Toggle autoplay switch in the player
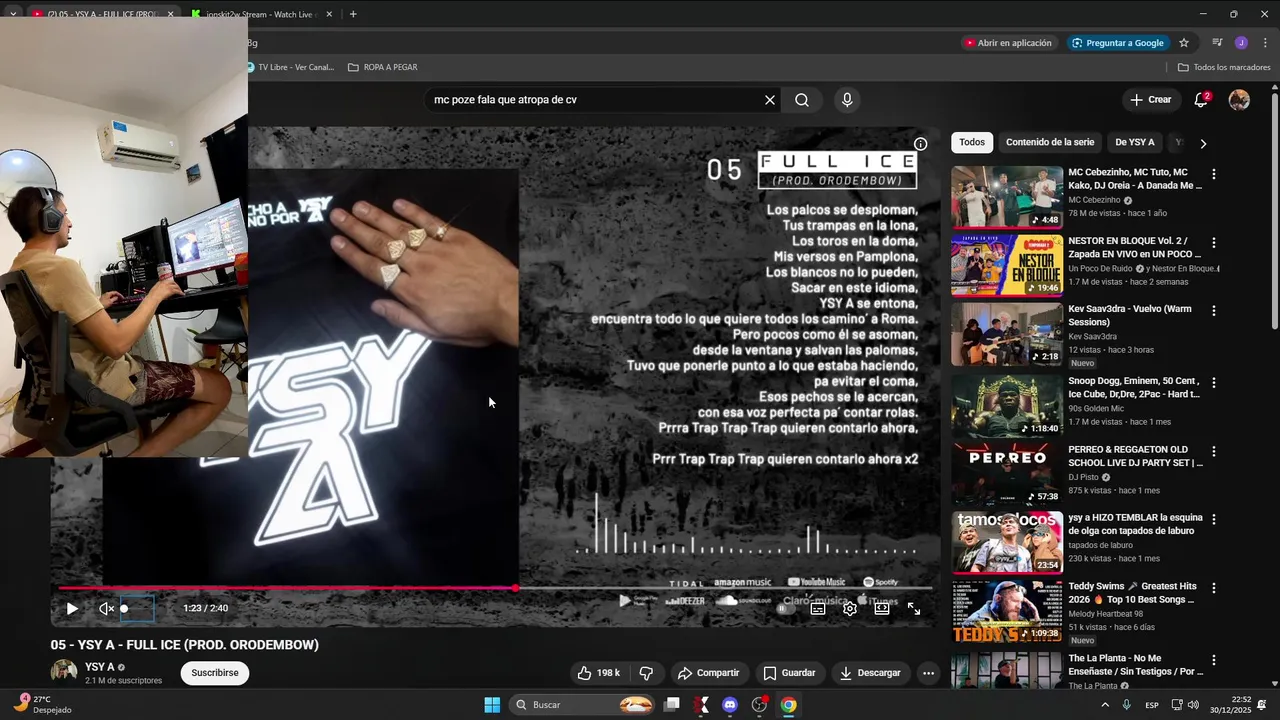This screenshot has height=720, width=1280. 784,608
